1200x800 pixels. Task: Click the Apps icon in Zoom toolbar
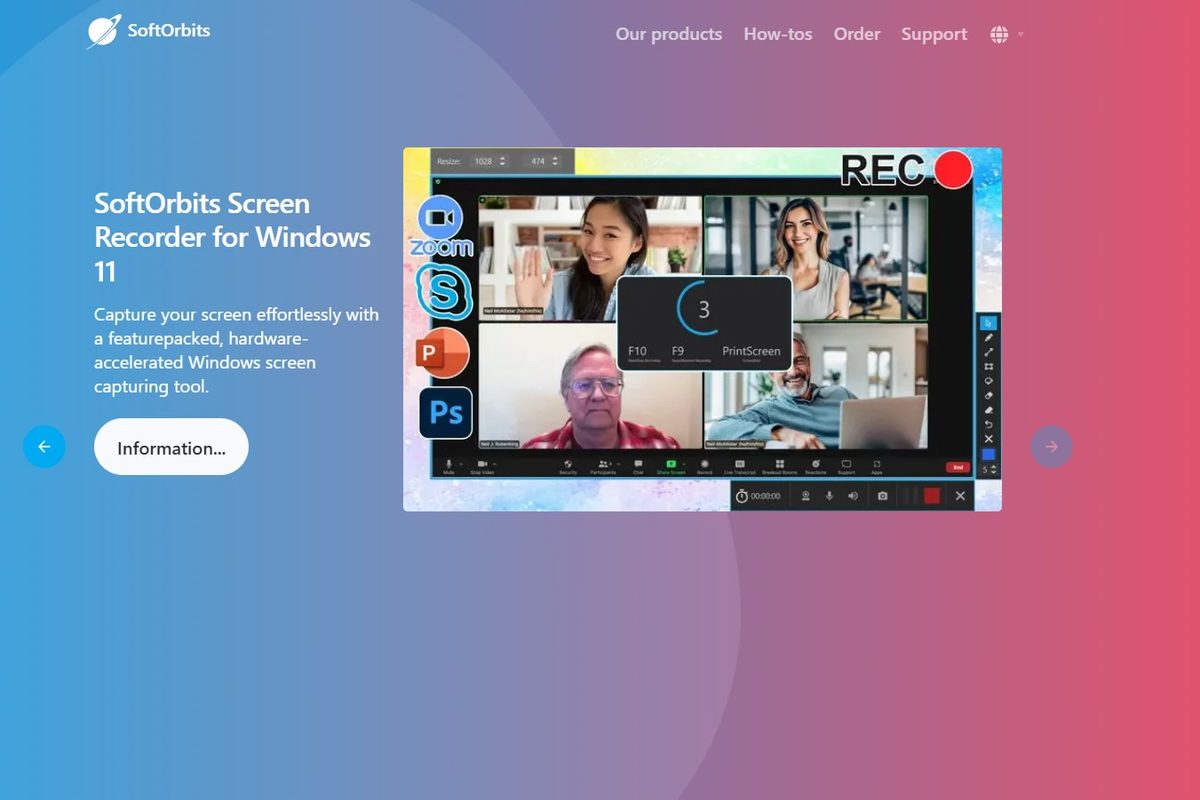(877, 466)
